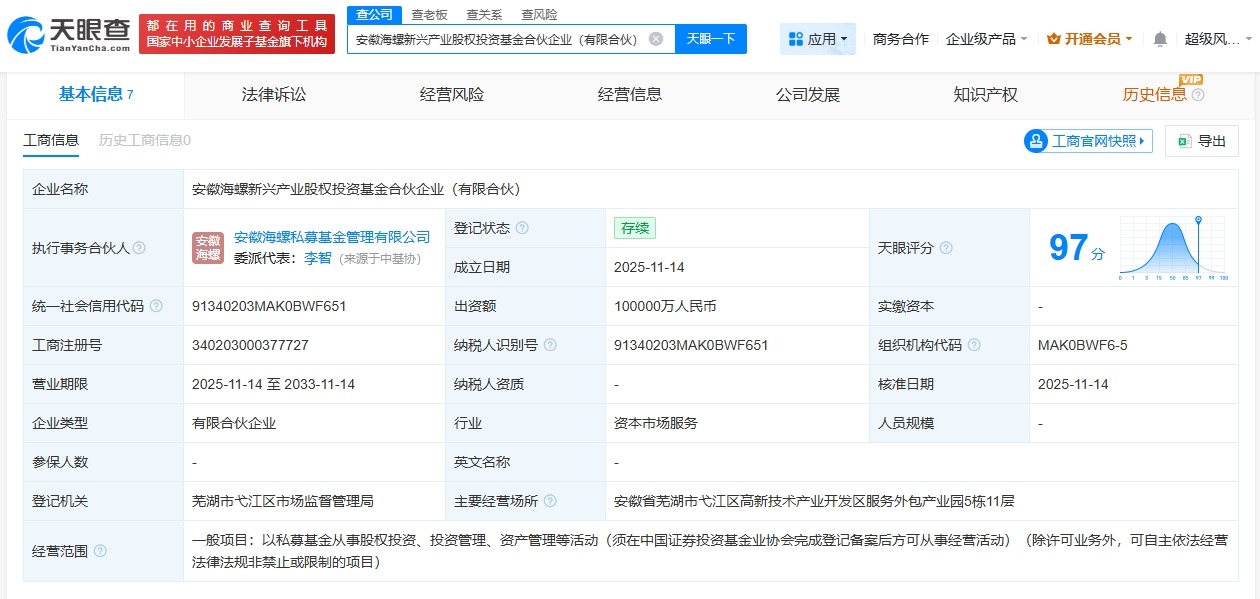This screenshot has width=1260, height=599.
Task: Expand the 企业级产品 dropdown
Action: (983, 38)
